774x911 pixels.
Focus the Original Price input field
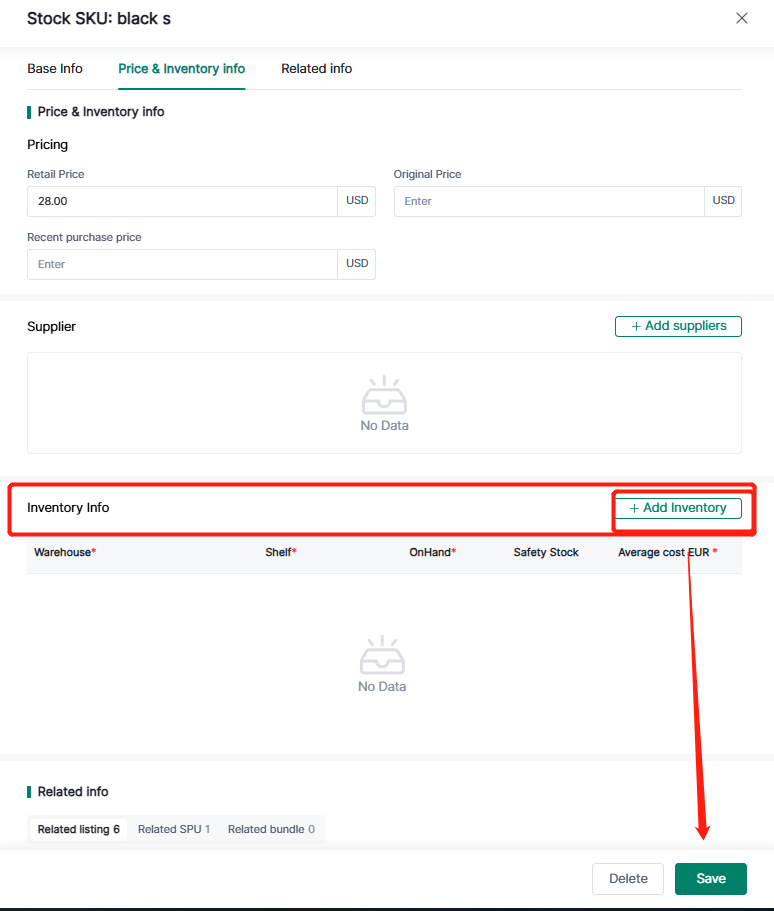pos(549,201)
